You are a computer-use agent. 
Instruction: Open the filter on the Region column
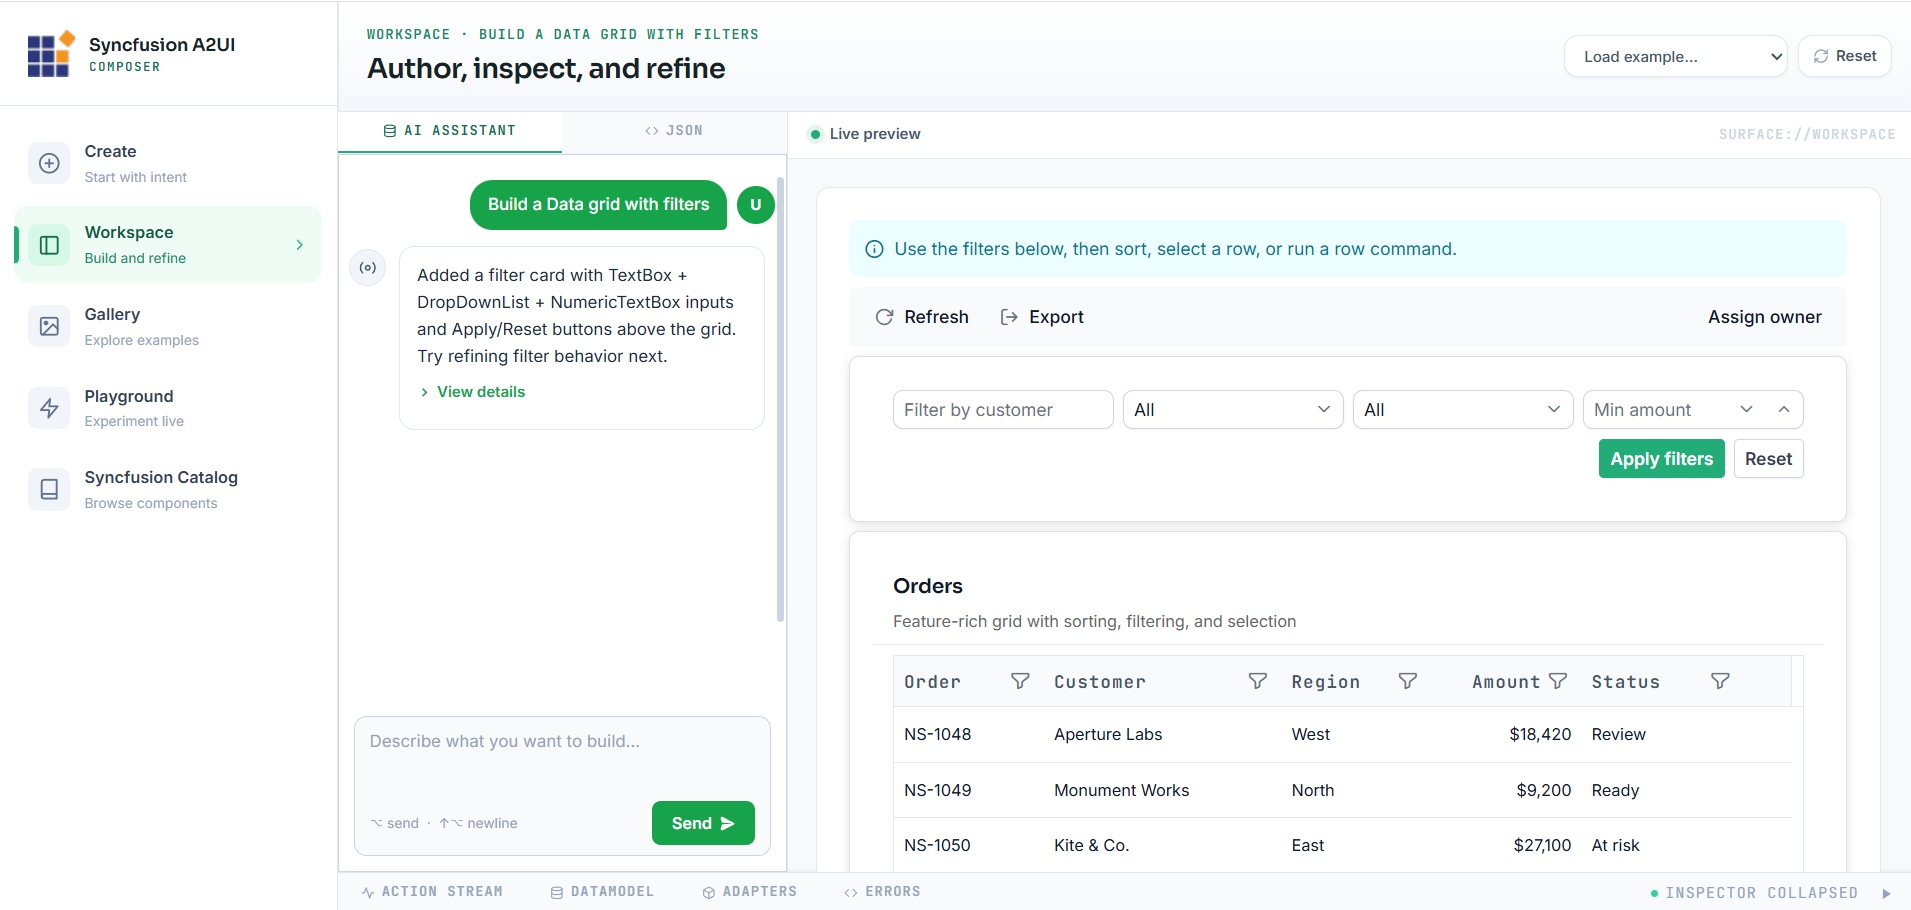[x=1408, y=681]
